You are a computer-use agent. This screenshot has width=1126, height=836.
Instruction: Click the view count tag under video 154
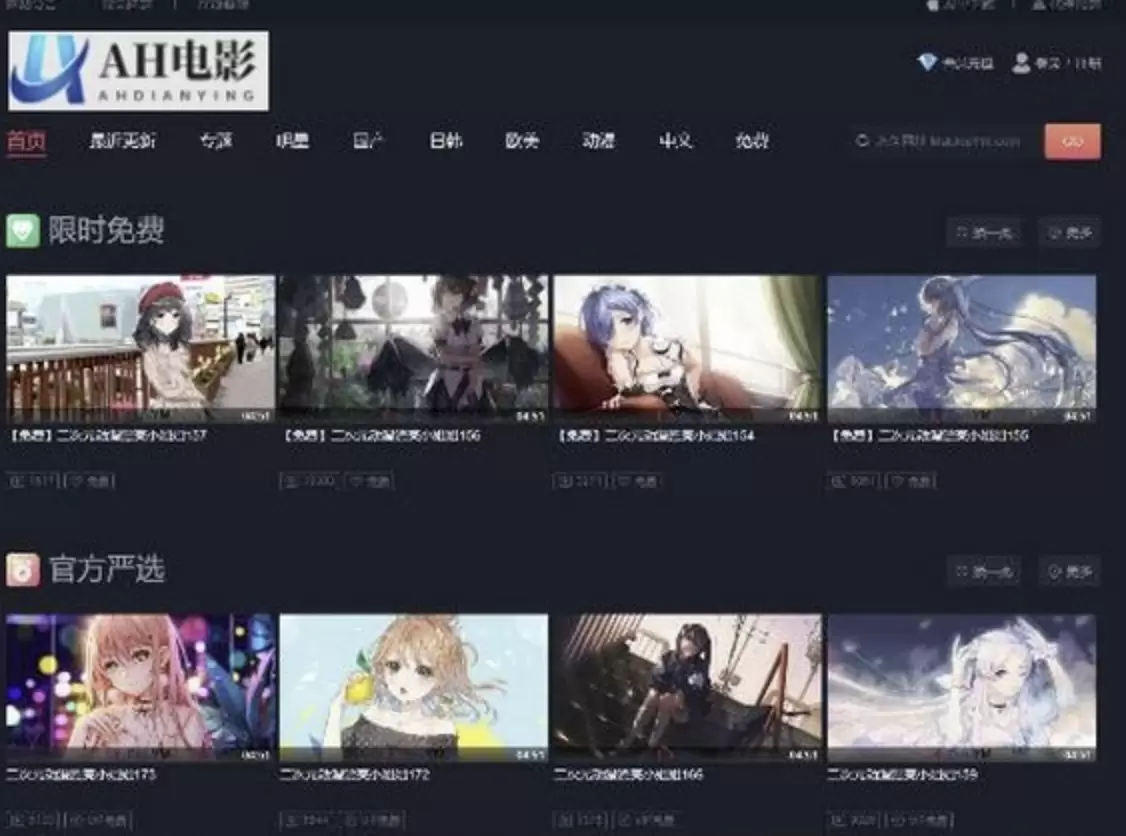tap(580, 480)
